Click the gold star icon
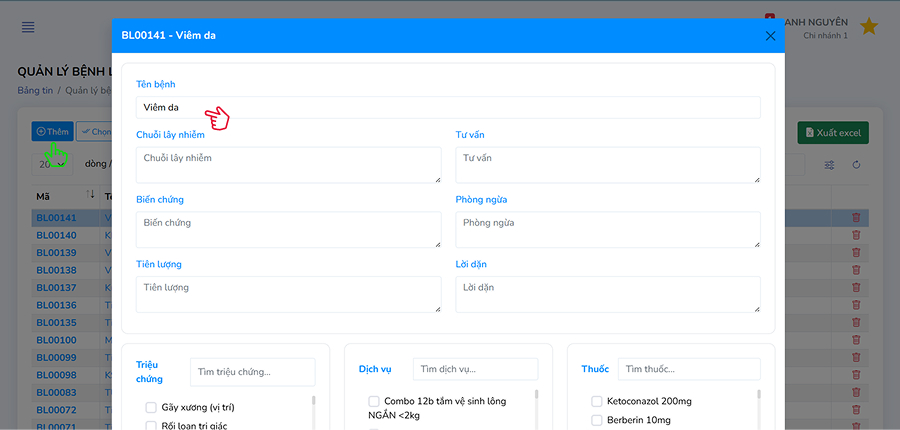This screenshot has height=430, width=900. [869, 27]
